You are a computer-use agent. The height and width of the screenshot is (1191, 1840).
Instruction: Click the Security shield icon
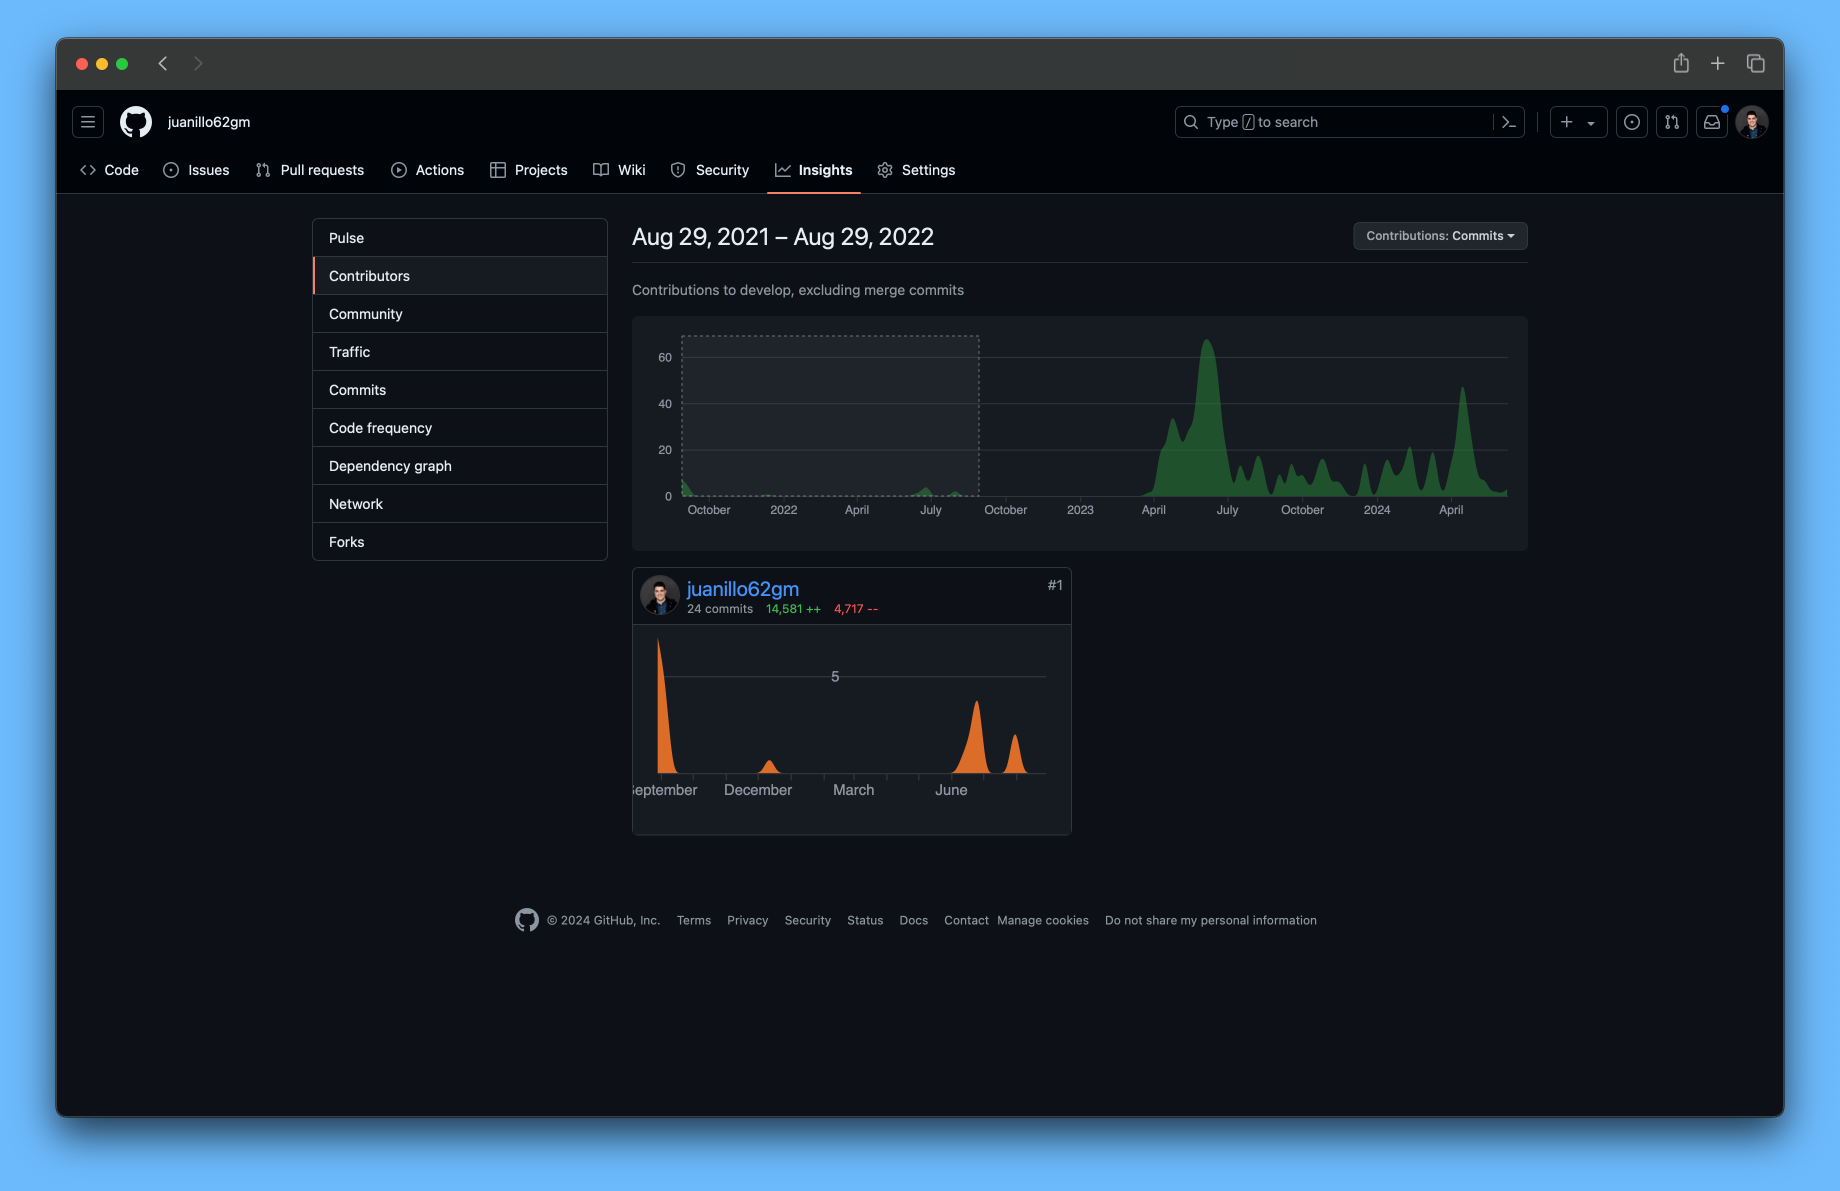click(x=679, y=170)
